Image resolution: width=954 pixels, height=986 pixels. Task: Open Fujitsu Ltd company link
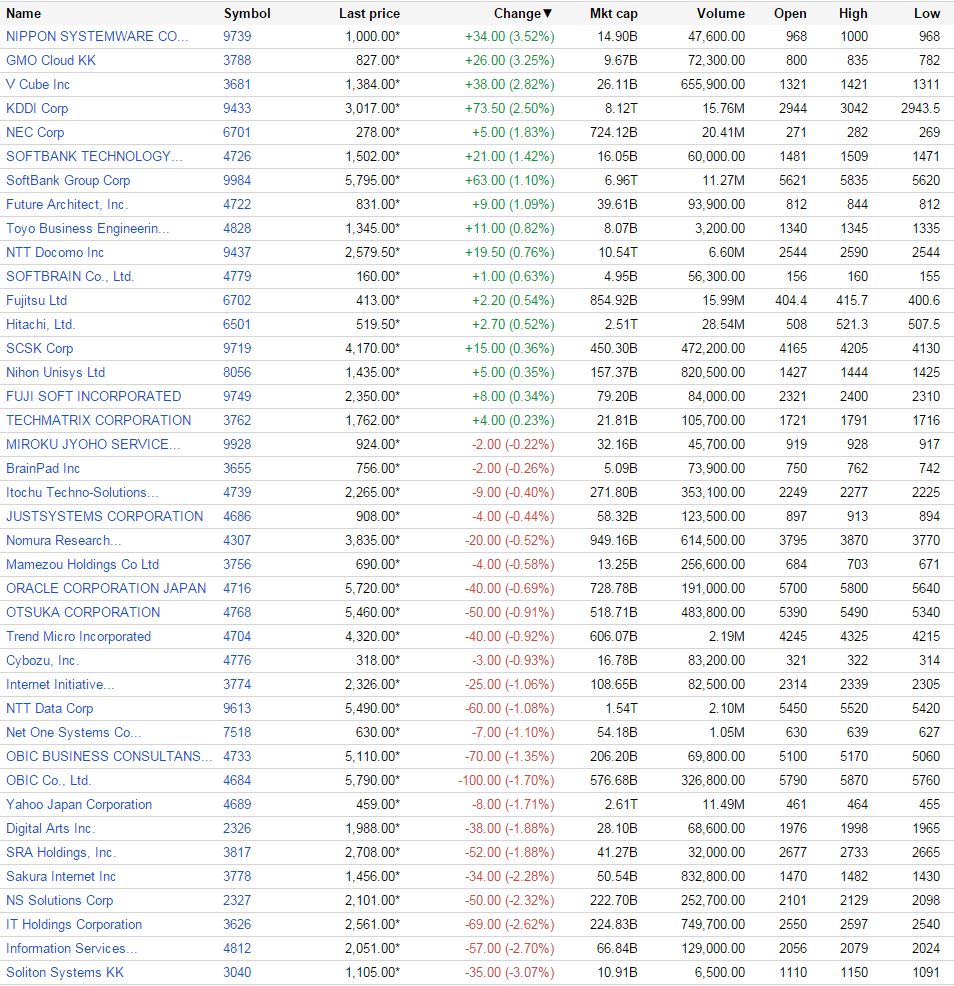(36, 301)
